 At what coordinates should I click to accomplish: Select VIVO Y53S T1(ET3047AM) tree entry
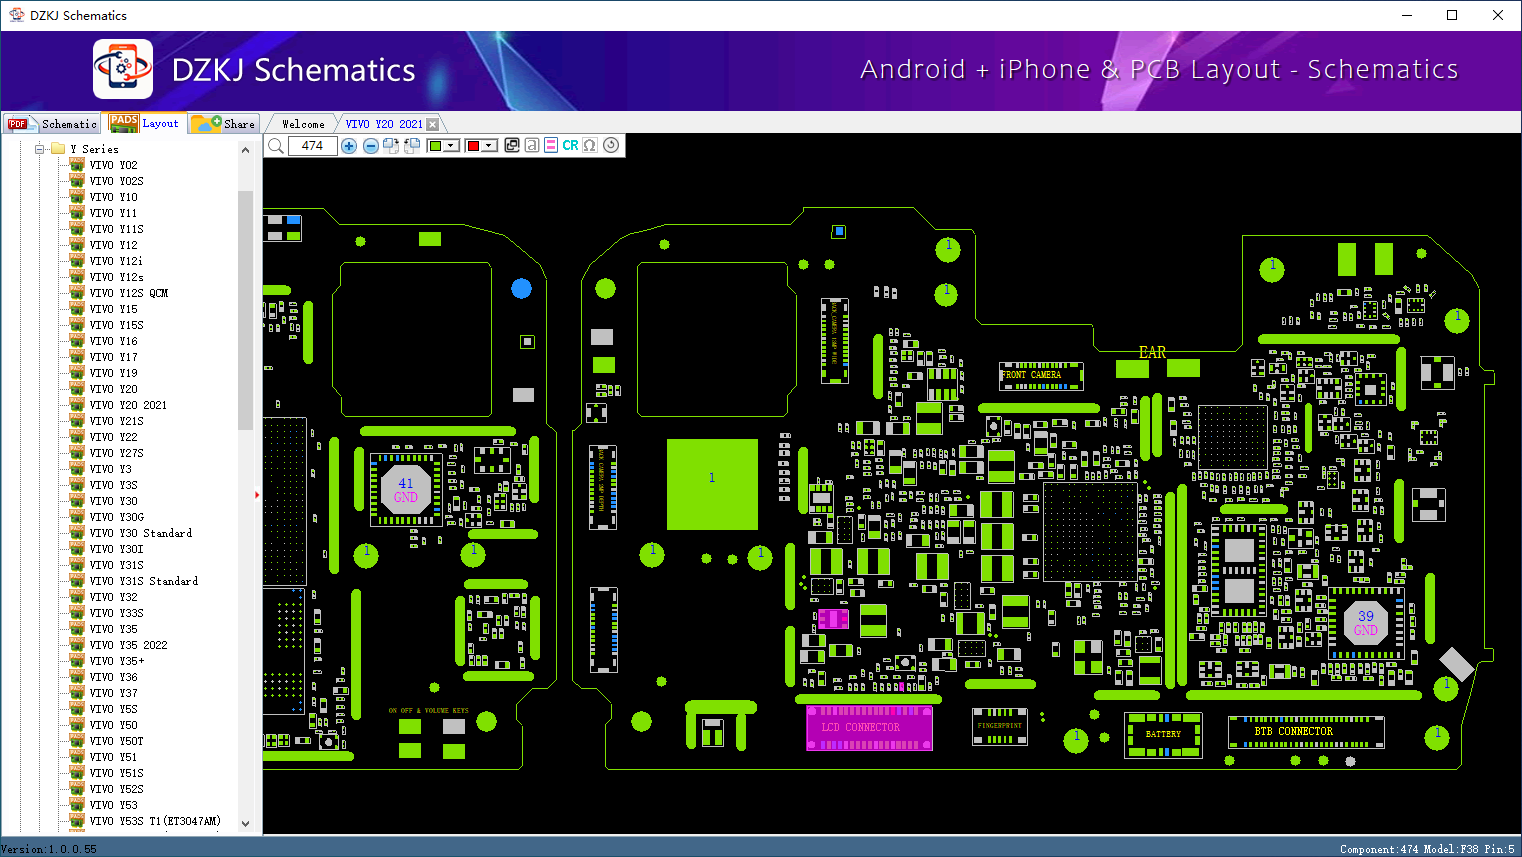point(155,821)
